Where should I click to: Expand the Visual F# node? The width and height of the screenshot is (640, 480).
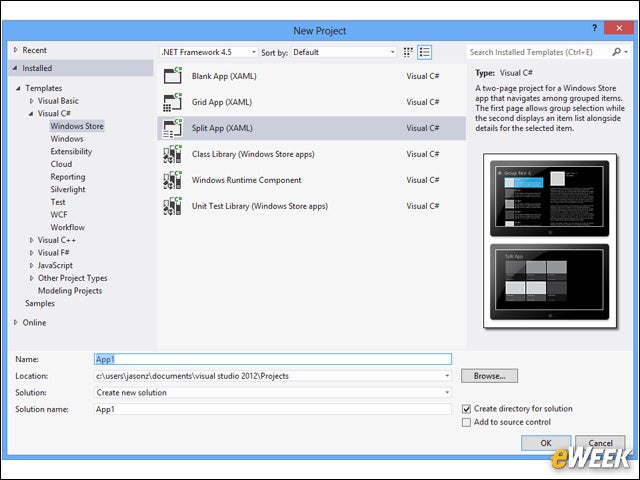coord(31,253)
